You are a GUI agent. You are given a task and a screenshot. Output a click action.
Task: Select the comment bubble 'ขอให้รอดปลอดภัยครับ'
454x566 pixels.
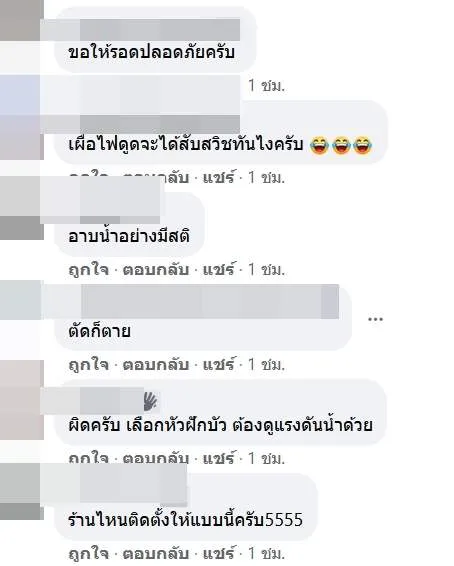155,40
